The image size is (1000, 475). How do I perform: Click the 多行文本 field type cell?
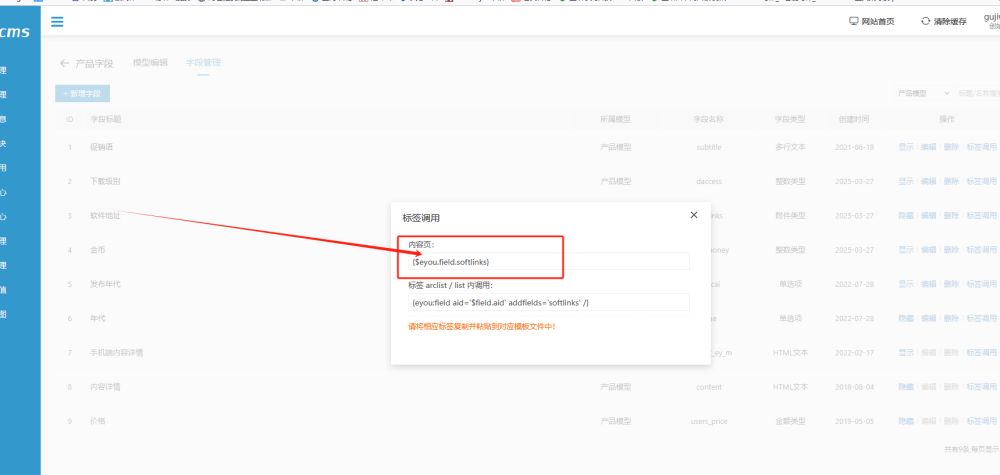click(790, 147)
